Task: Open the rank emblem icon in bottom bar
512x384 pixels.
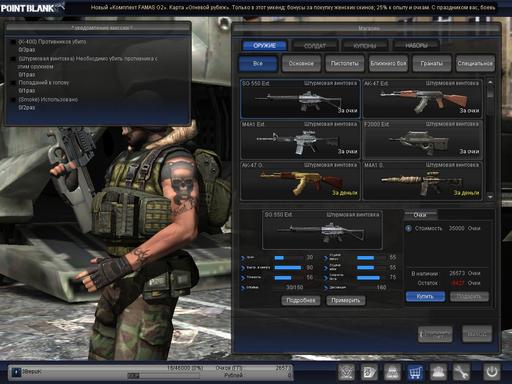Action: point(347,372)
